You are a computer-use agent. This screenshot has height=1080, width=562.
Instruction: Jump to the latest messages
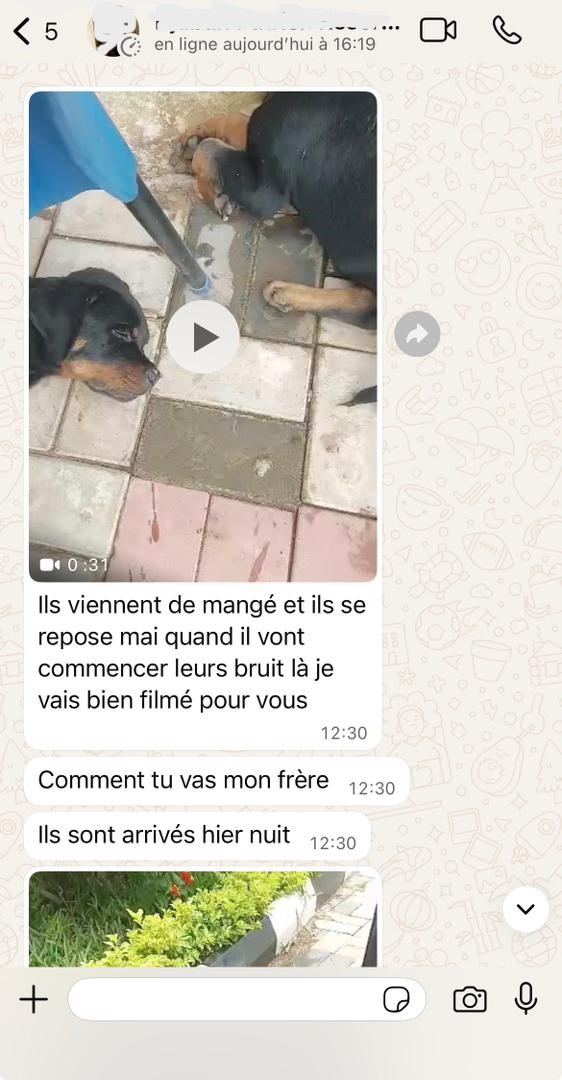525,909
